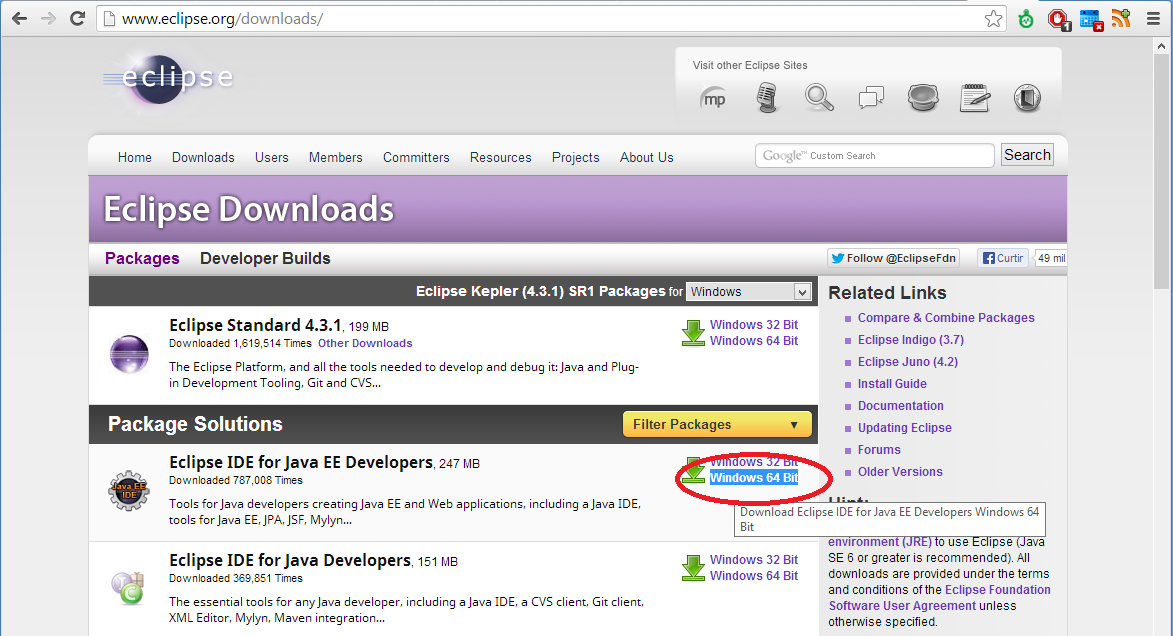This screenshot has height=636, width=1173.
Task: Click the green download arrow for Eclipse Standard
Action: [693, 333]
